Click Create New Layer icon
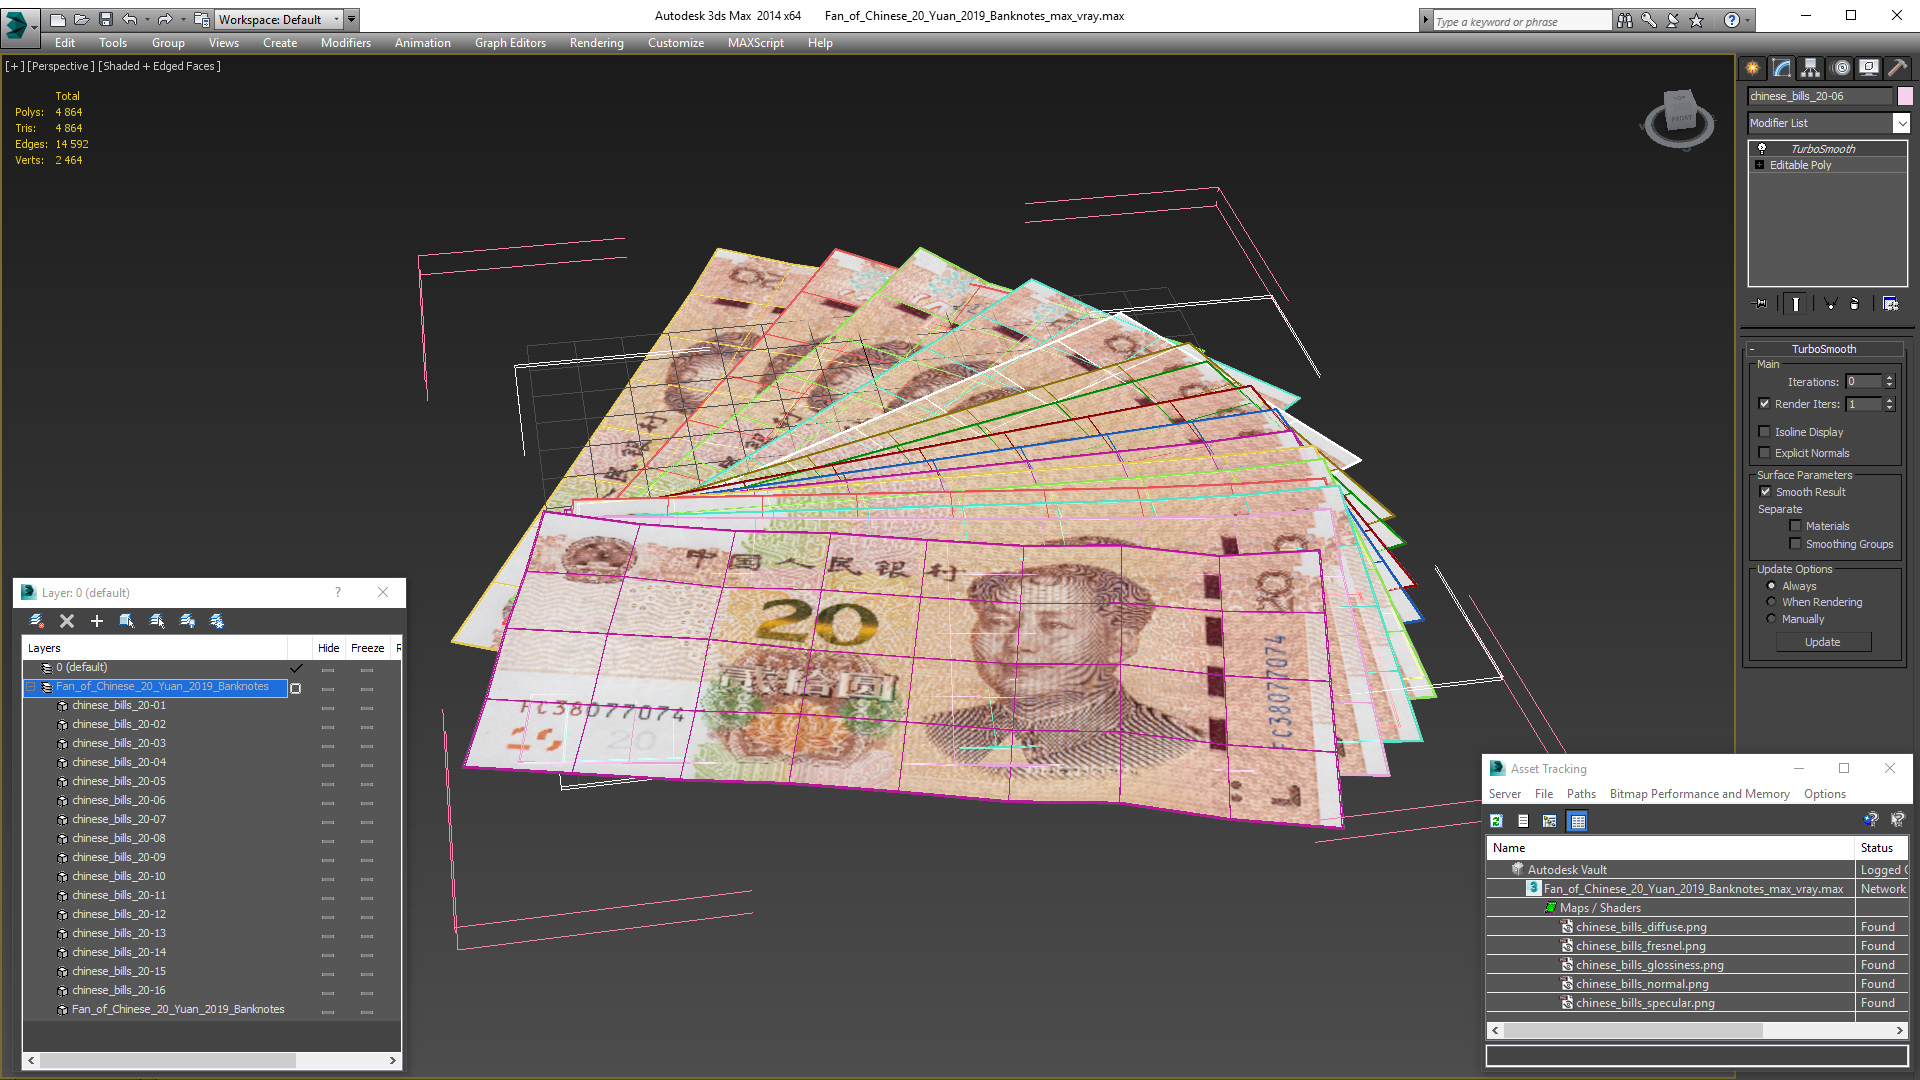The width and height of the screenshot is (1920, 1080). [37, 621]
